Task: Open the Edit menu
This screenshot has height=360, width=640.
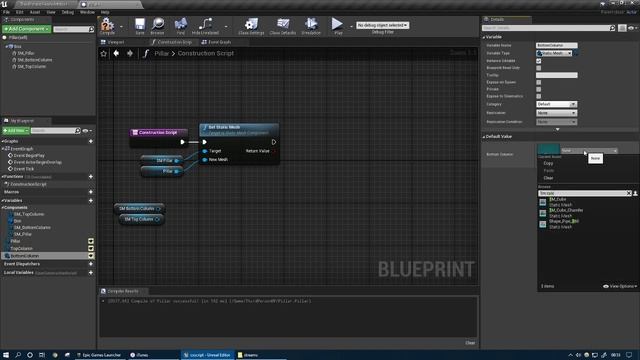Action: (x=19, y=12)
